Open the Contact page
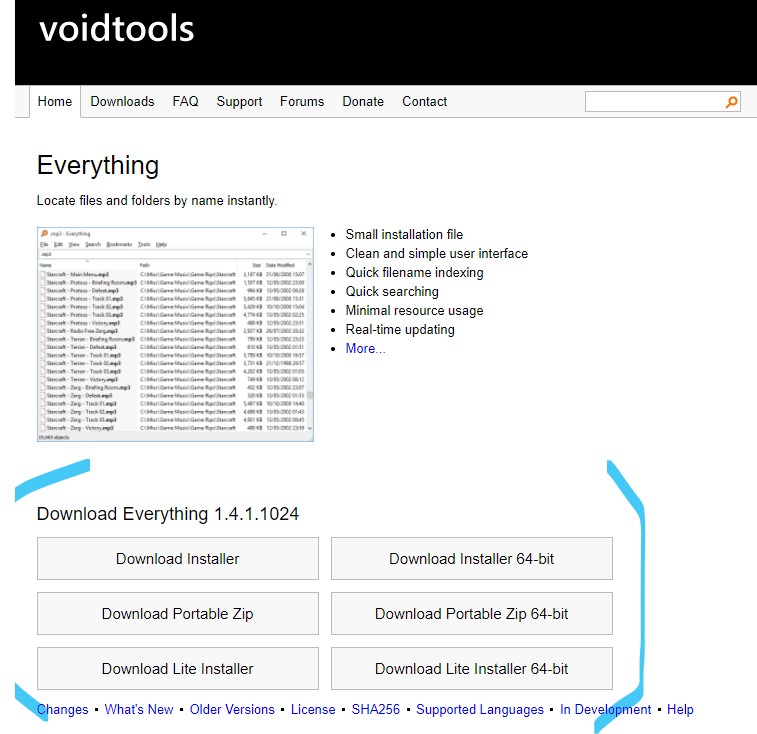The width and height of the screenshot is (757, 734). coord(425,101)
